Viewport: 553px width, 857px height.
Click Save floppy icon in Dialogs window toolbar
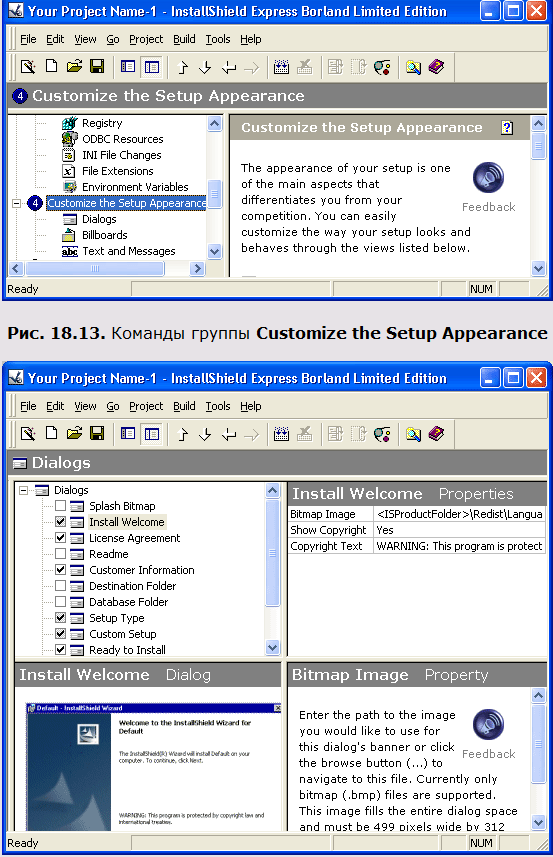pyautogui.click(x=97, y=434)
